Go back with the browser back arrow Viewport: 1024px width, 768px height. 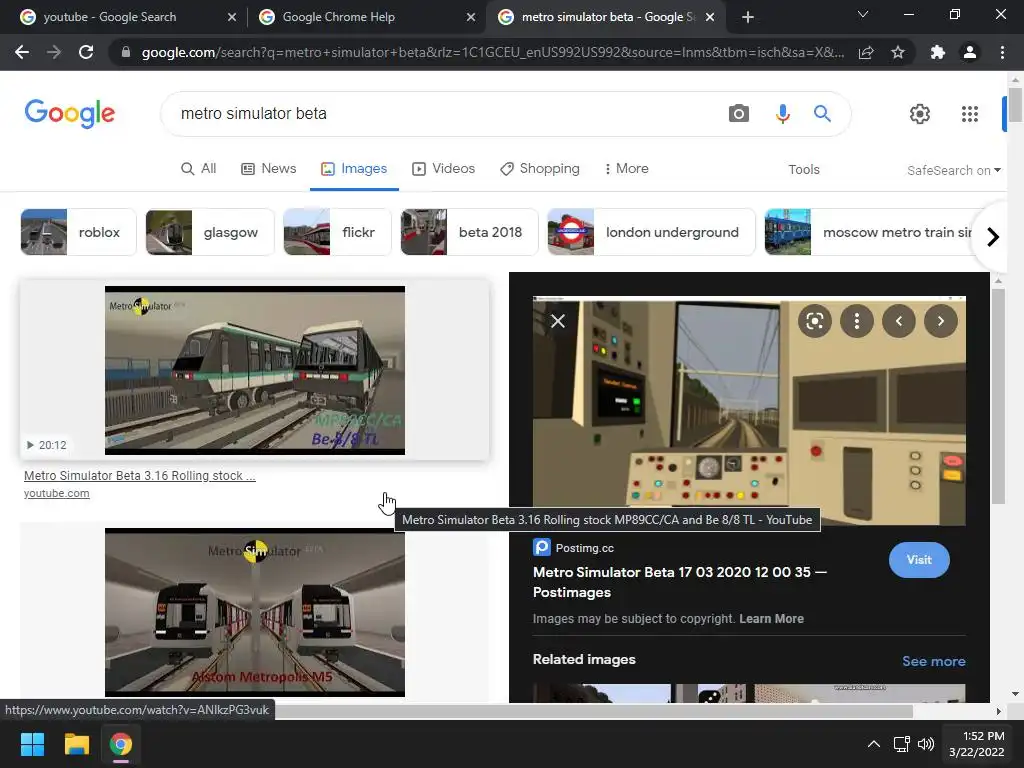[22, 52]
